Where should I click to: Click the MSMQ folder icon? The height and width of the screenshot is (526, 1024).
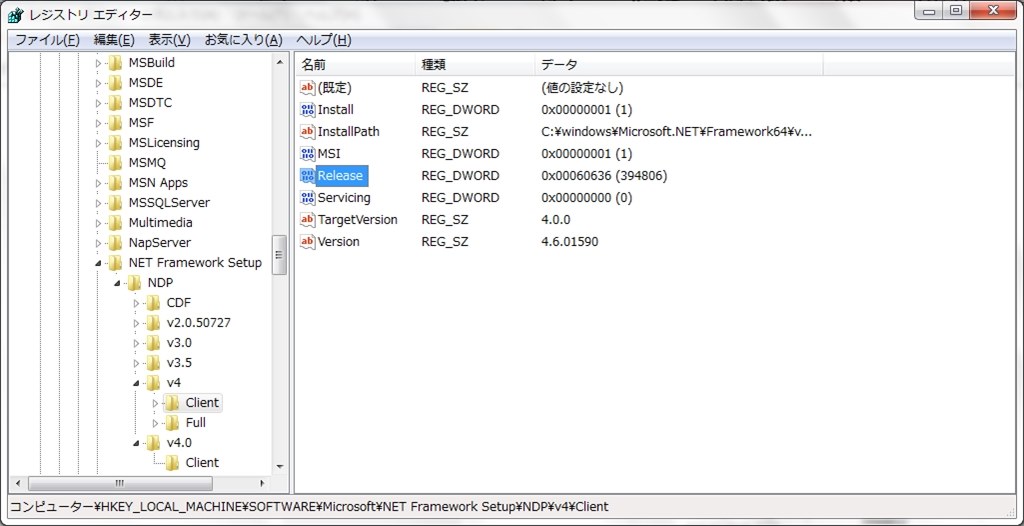point(116,163)
